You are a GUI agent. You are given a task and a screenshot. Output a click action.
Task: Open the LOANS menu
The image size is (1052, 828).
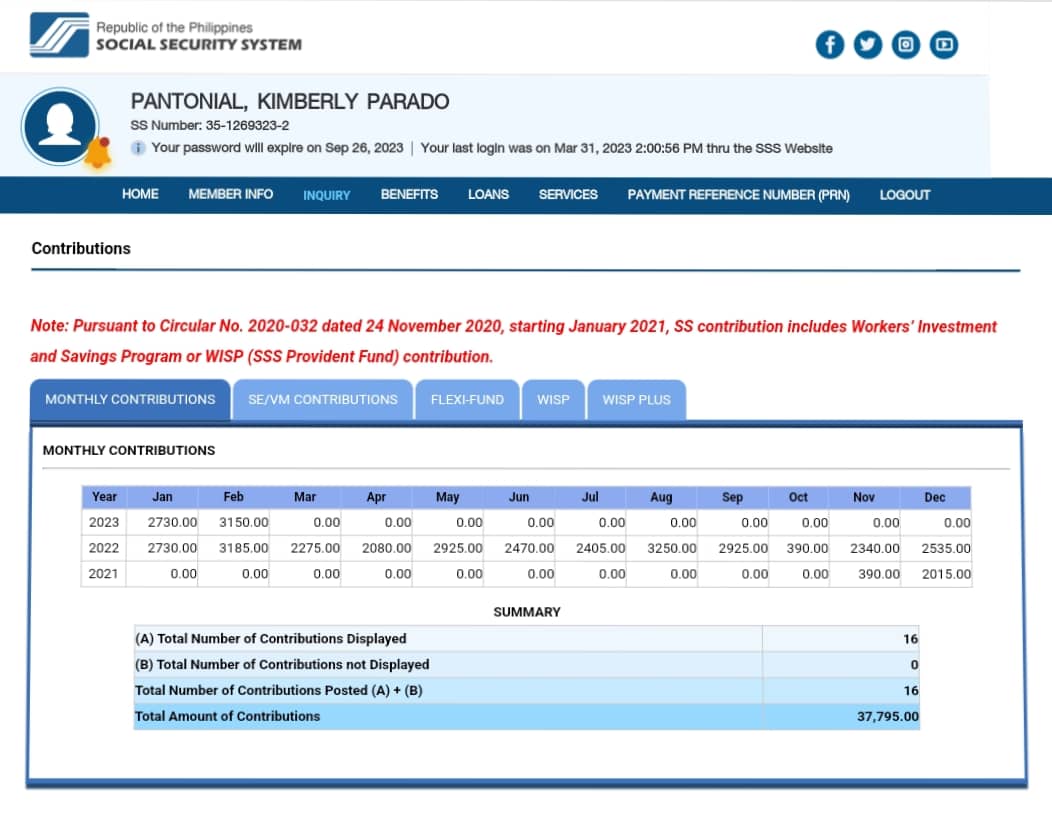(488, 194)
